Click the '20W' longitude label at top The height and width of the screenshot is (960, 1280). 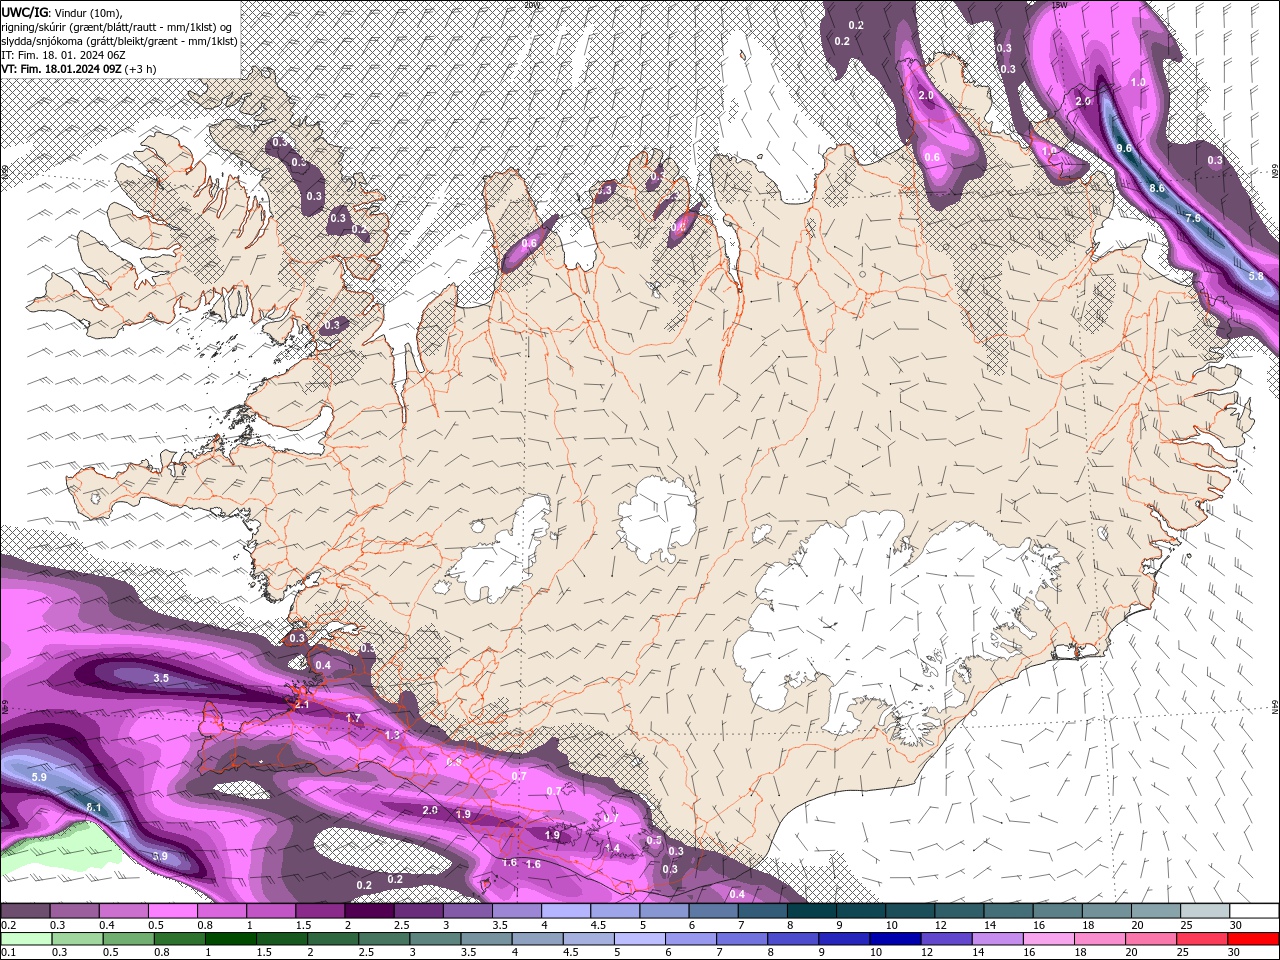(531, 4)
